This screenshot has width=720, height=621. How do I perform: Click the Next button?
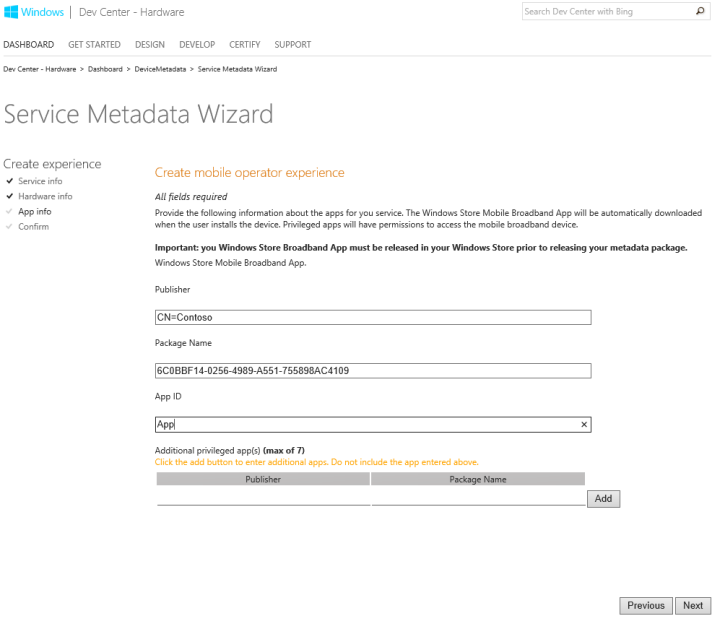point(693,605)
